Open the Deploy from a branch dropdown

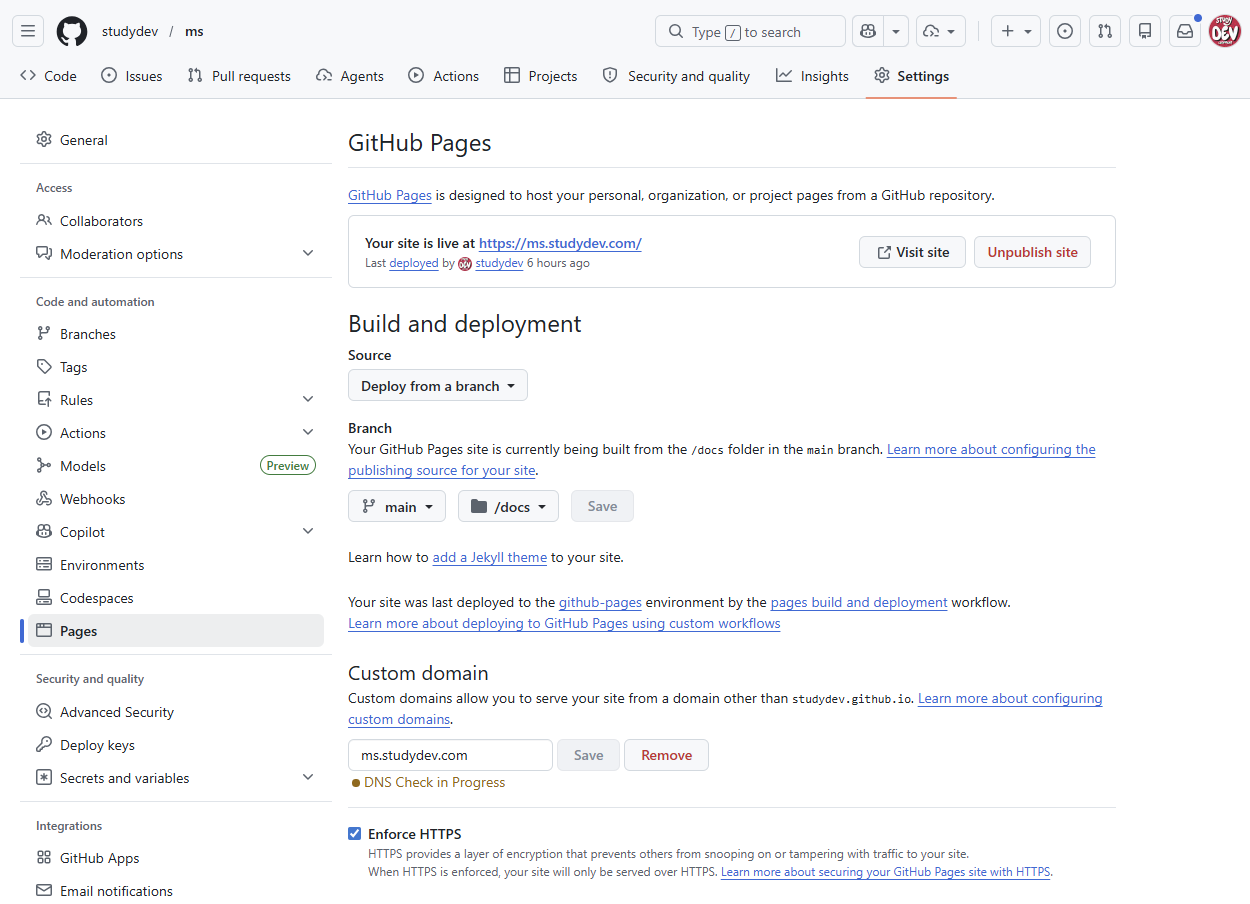pos(438,386)
